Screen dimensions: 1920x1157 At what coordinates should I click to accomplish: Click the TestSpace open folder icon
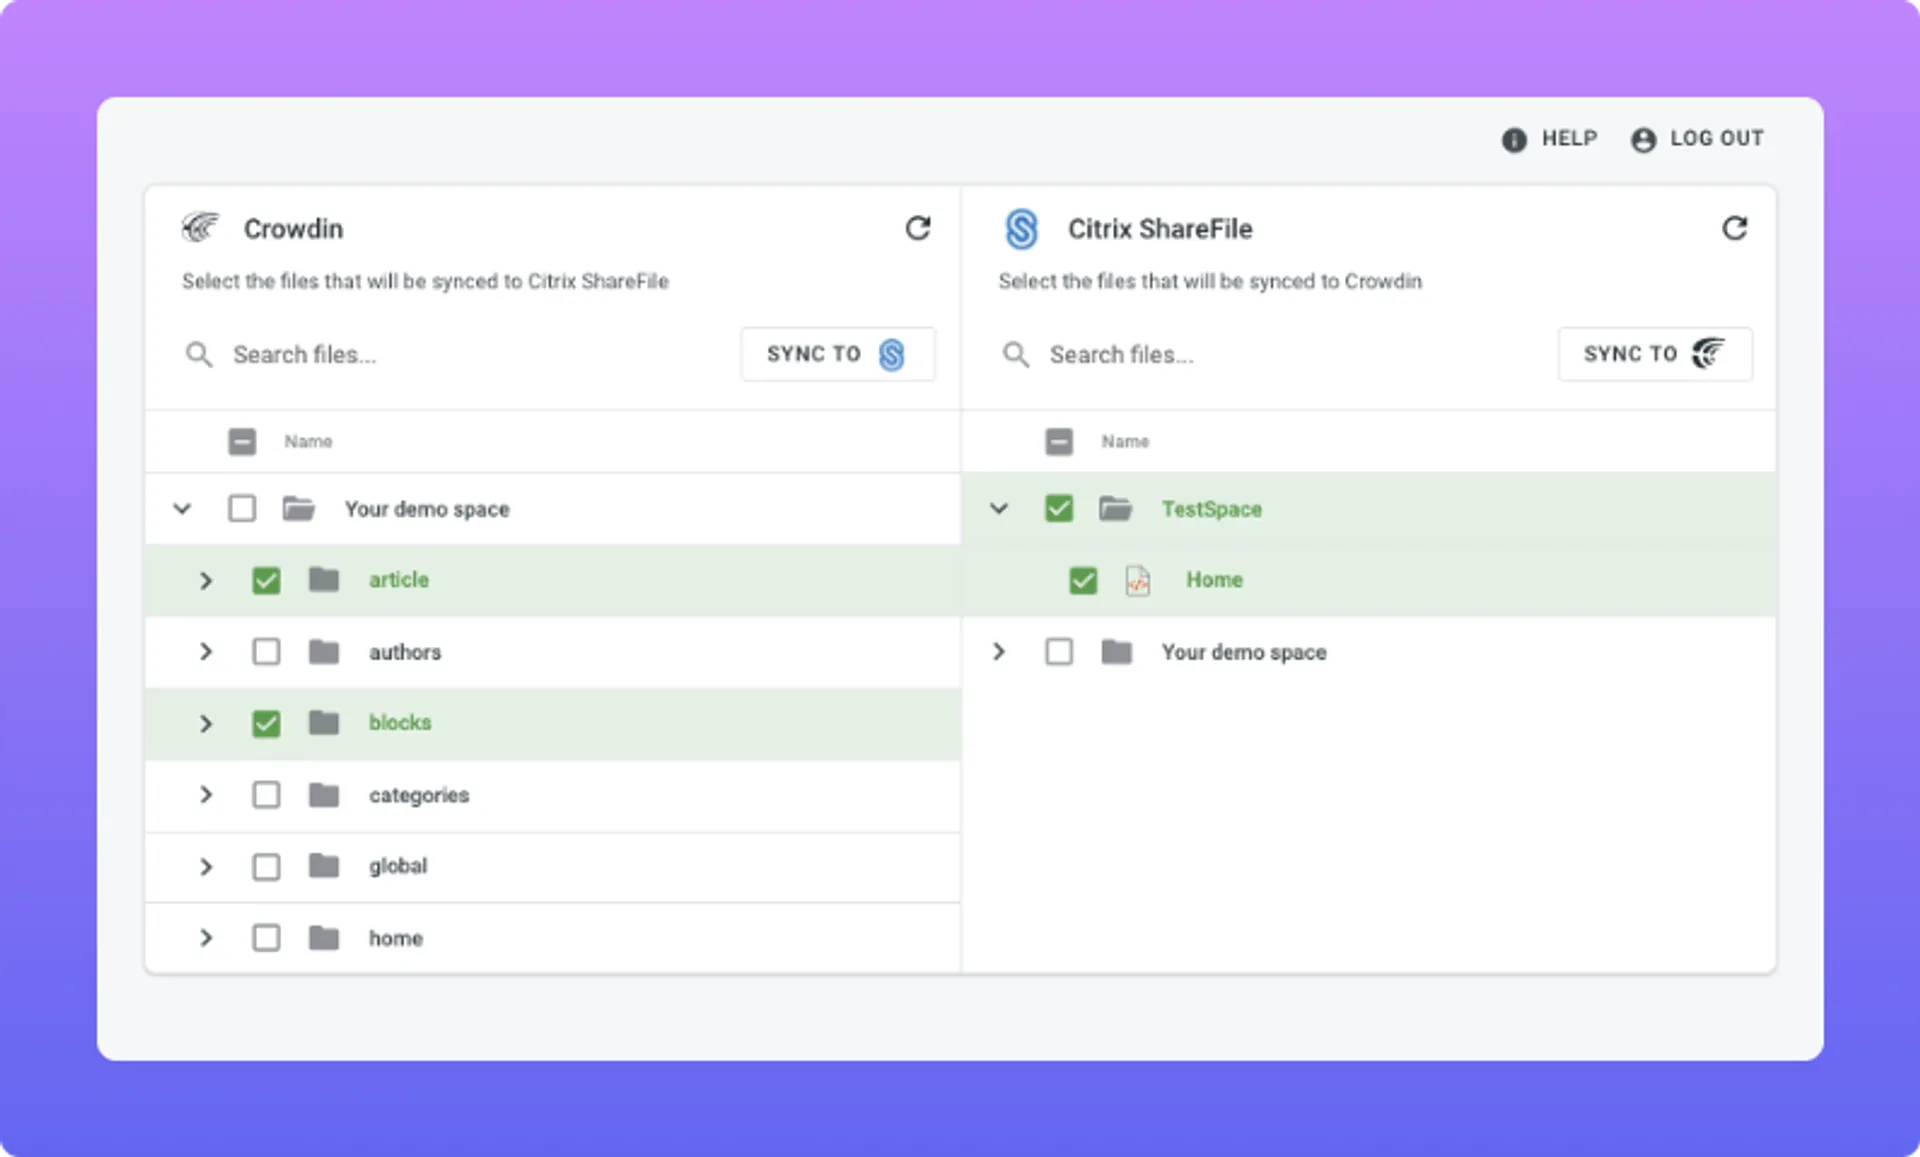click(x=1116, y=509)
